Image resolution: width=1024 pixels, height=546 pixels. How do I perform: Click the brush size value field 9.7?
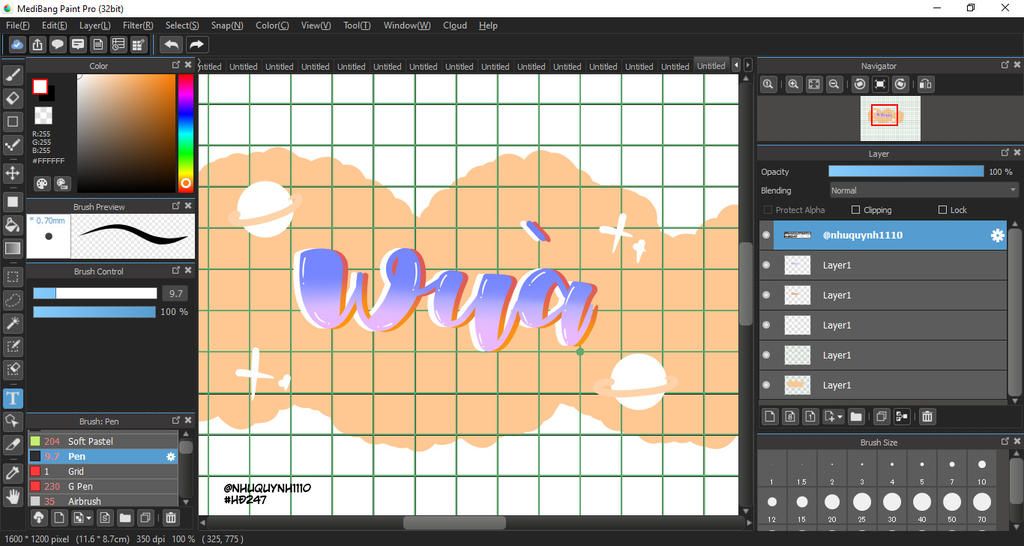pyautogui.click(x=175, y=293)
